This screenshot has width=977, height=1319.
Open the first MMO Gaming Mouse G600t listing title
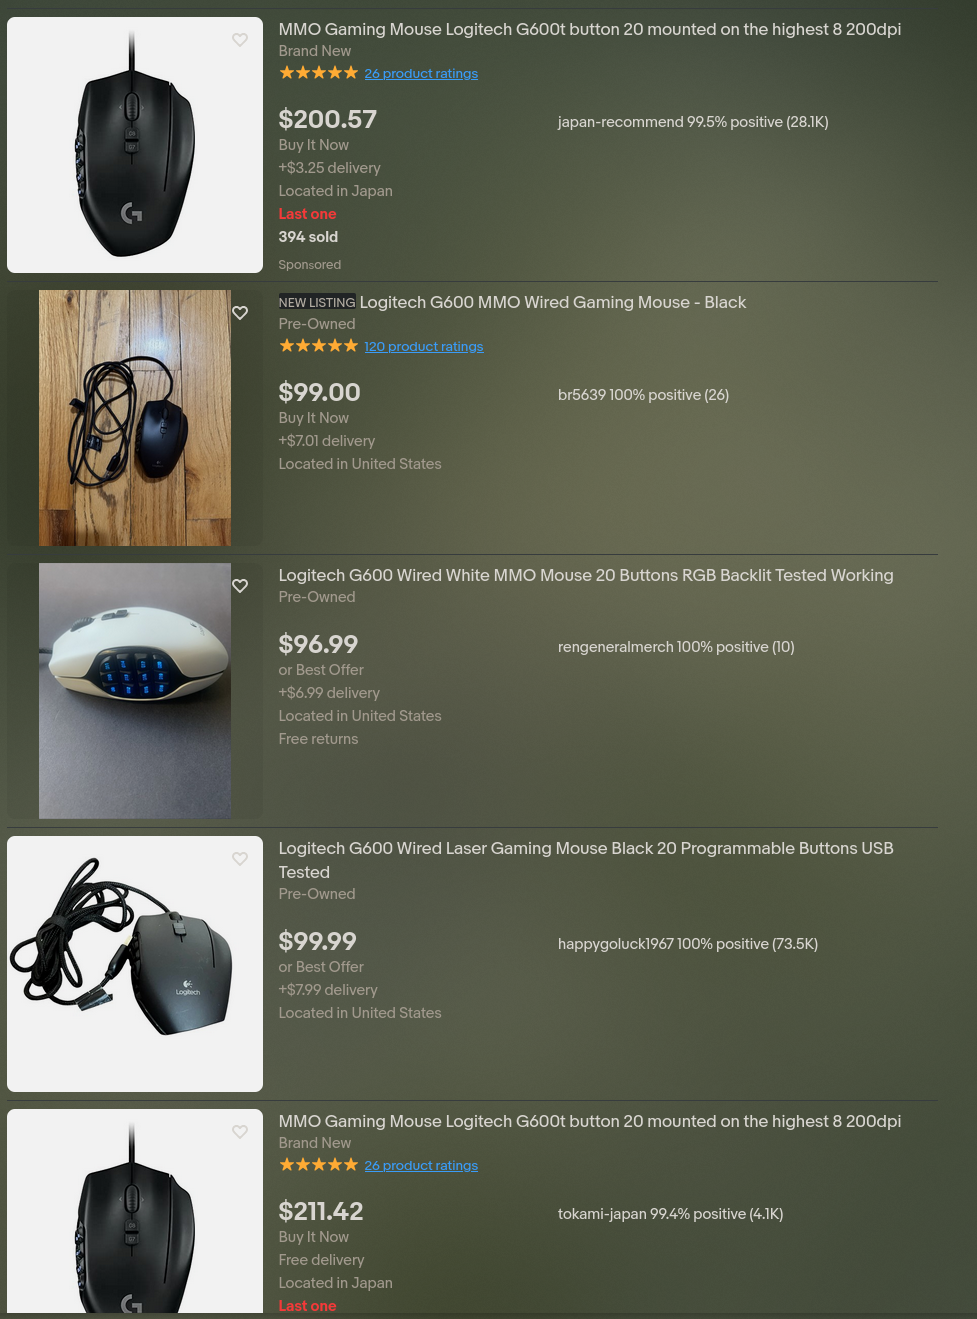point(589,29)
